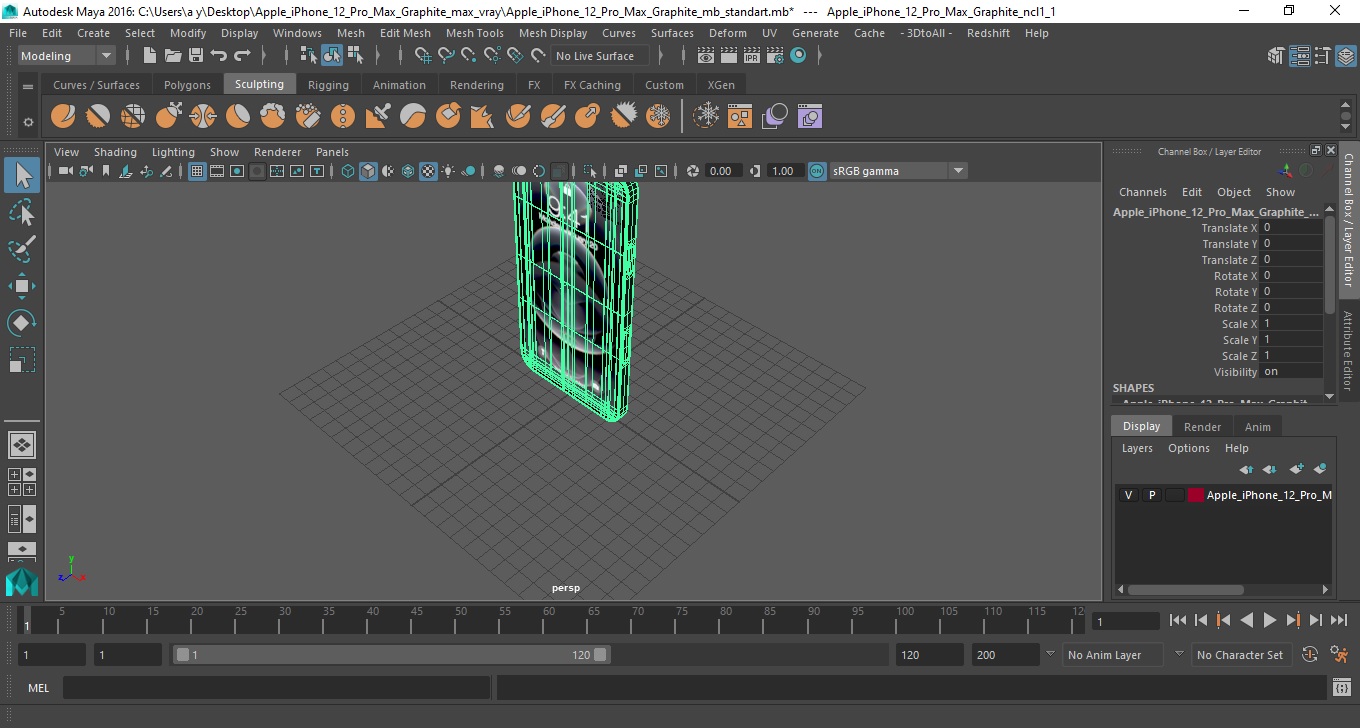Go to end of playback range
The image size is (1360, 728).
1338,621
